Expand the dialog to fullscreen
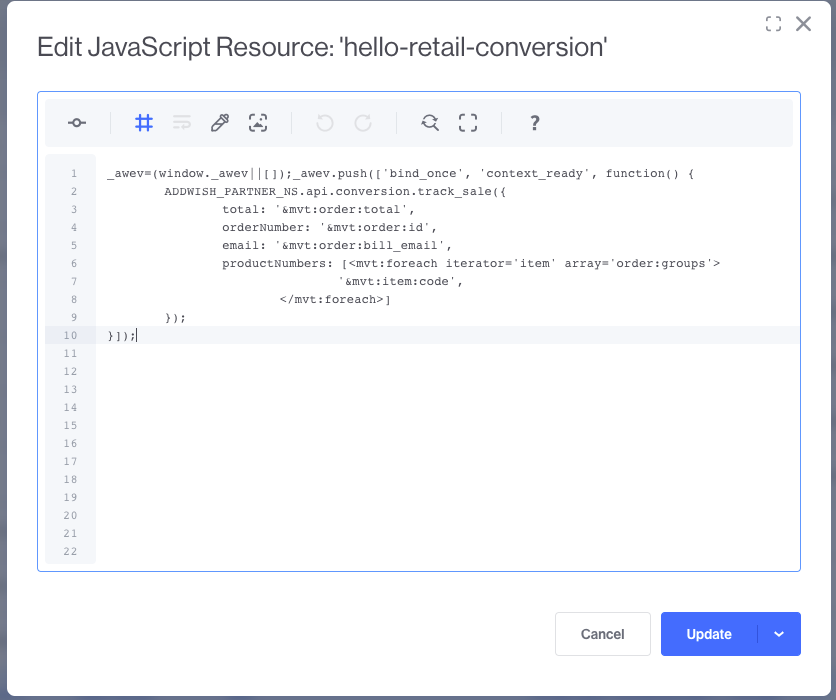Viewport: 836px width, 700px height. (773, 24)
